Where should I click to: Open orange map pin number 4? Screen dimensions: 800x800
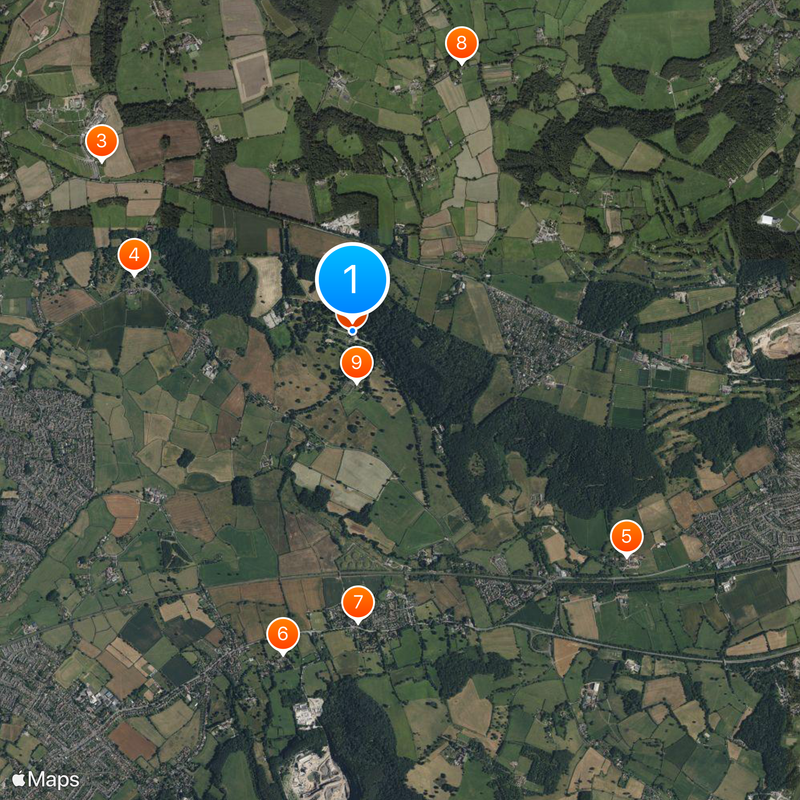[134, 256]
